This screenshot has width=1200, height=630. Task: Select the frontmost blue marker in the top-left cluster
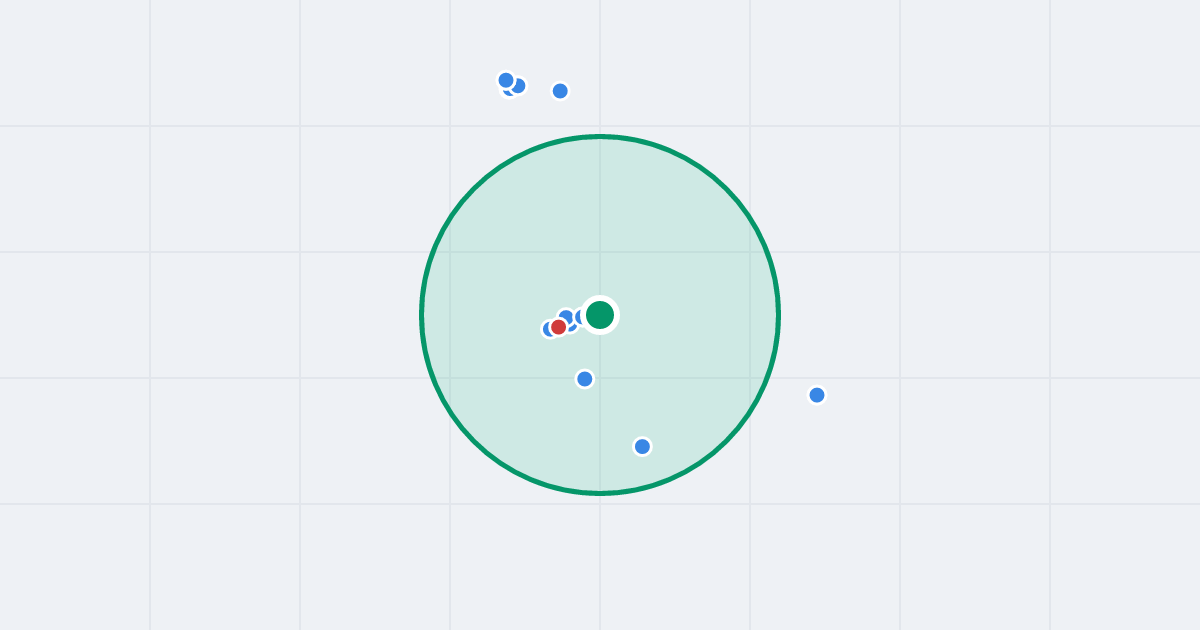(506, 80)
